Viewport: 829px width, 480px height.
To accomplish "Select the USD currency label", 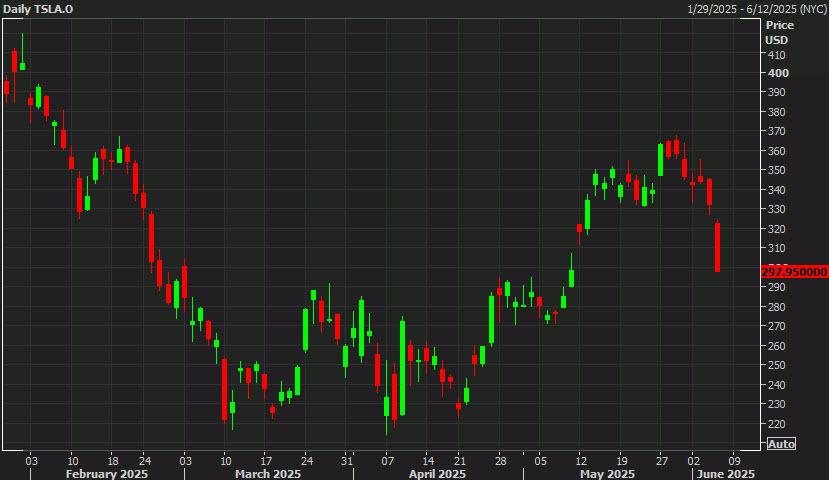I will [x=777, y=40].
